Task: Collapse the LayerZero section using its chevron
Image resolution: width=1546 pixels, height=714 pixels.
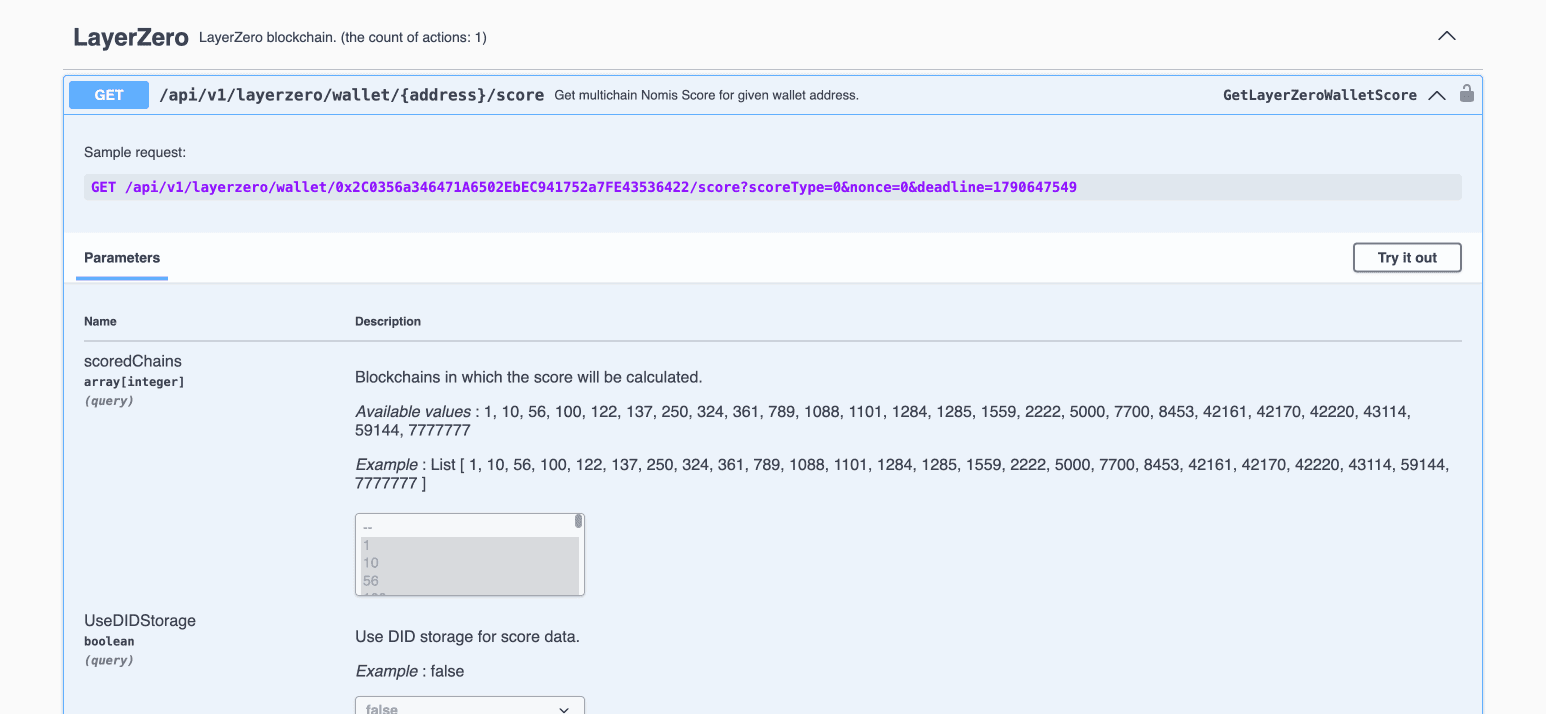Action: pyautogui.click(x=1446, y=35)
